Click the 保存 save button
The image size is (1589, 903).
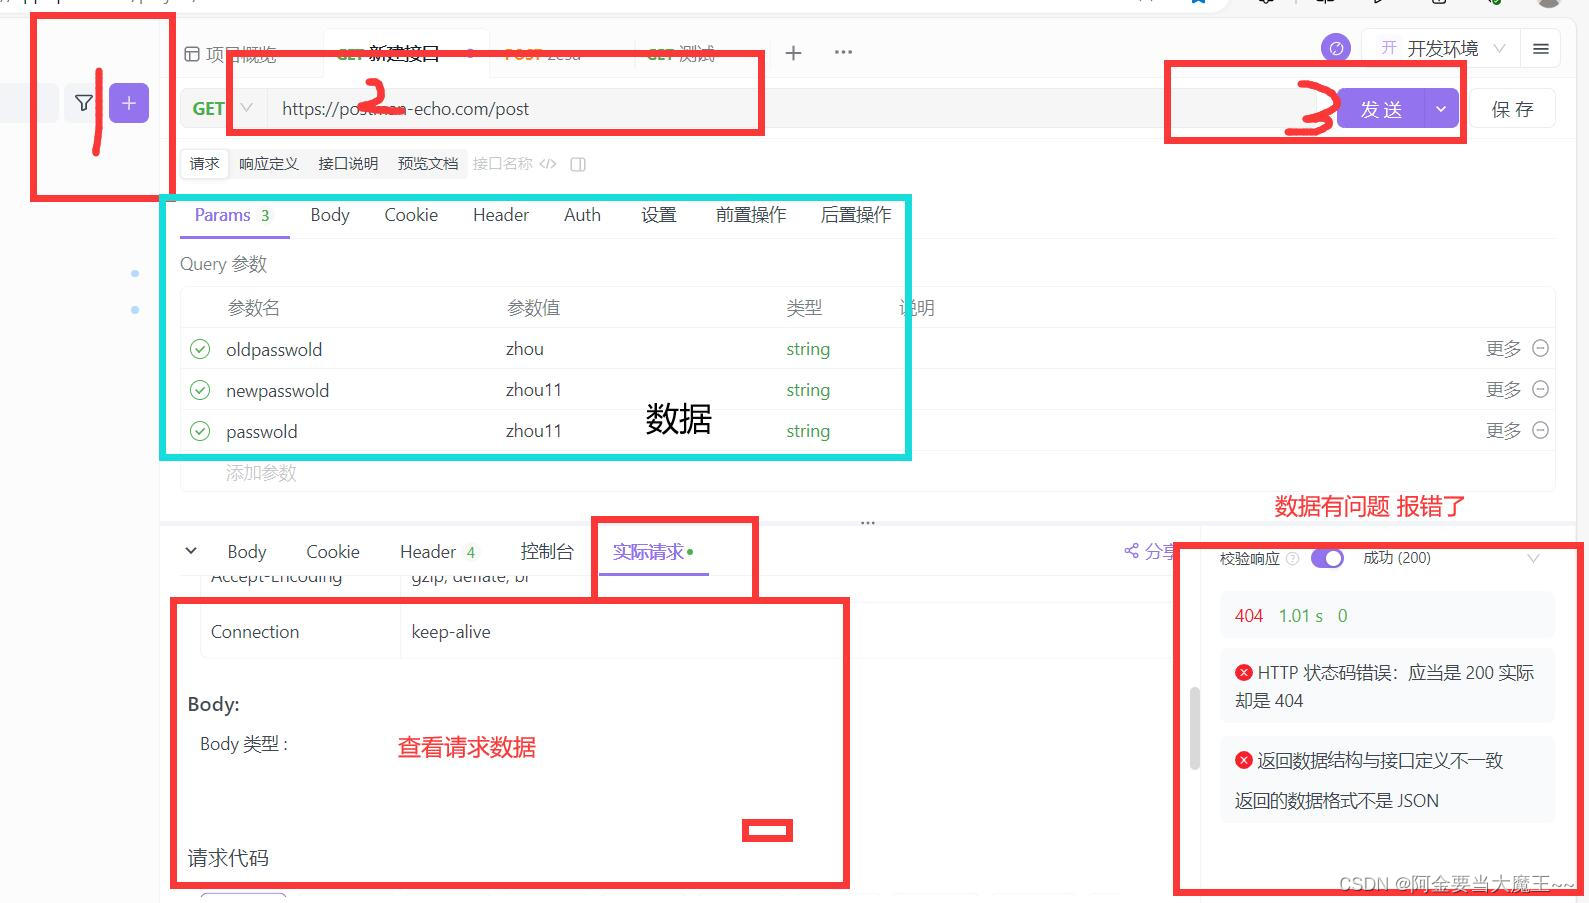click(1512, 109)
